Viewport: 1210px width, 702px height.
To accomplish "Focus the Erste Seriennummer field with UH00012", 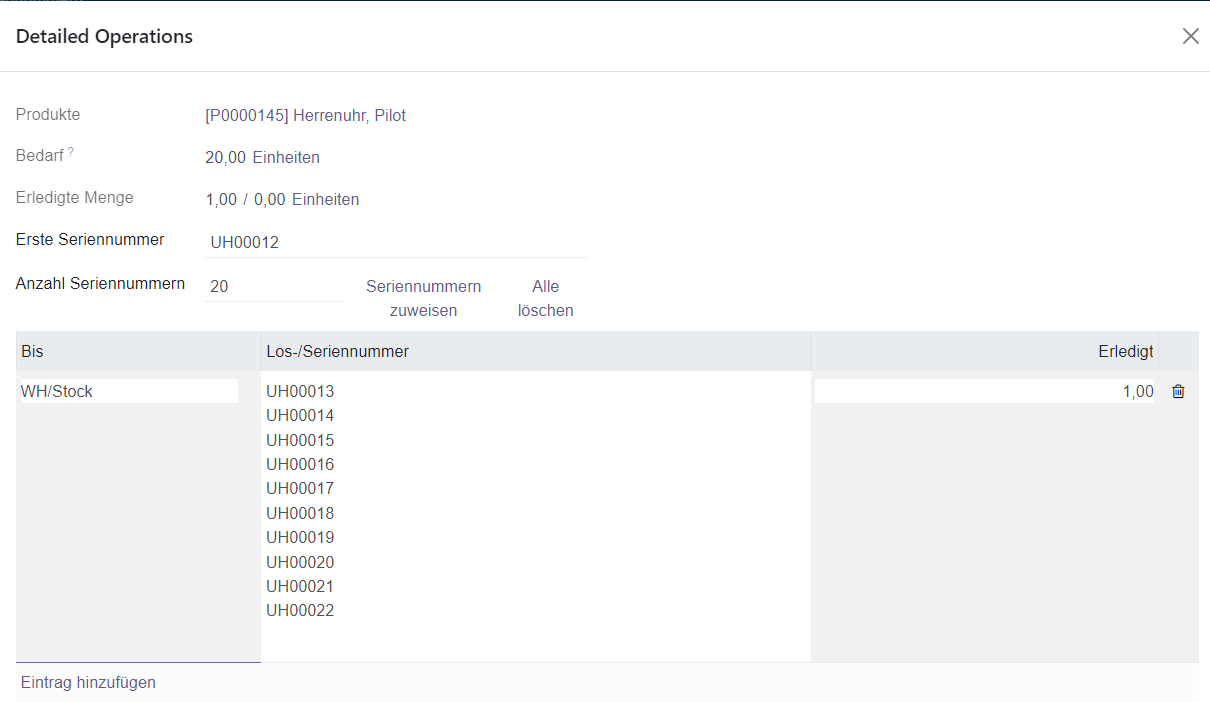I will (x=395, y=243).
